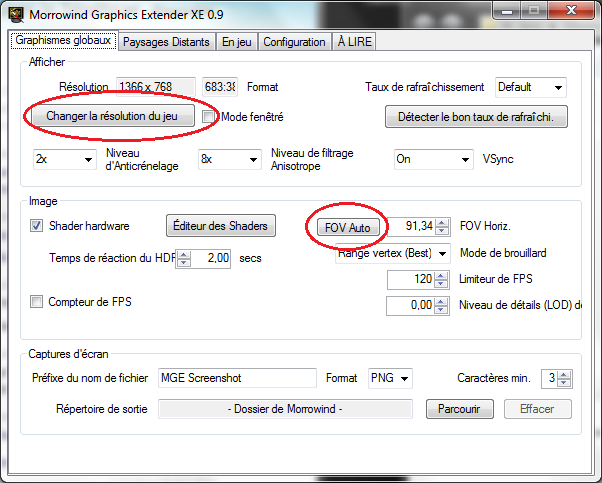Screen dimensions: 602x483
Task: Click Détecter le bon taux de rafraîchi. button
Action: tap(476, 117)
